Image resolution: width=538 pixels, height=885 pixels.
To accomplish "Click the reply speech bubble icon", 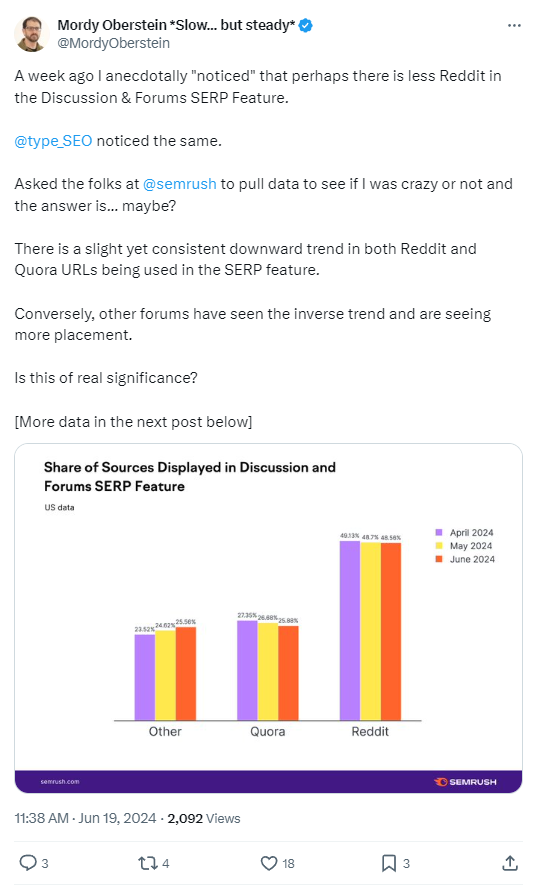I will (28, 863).
